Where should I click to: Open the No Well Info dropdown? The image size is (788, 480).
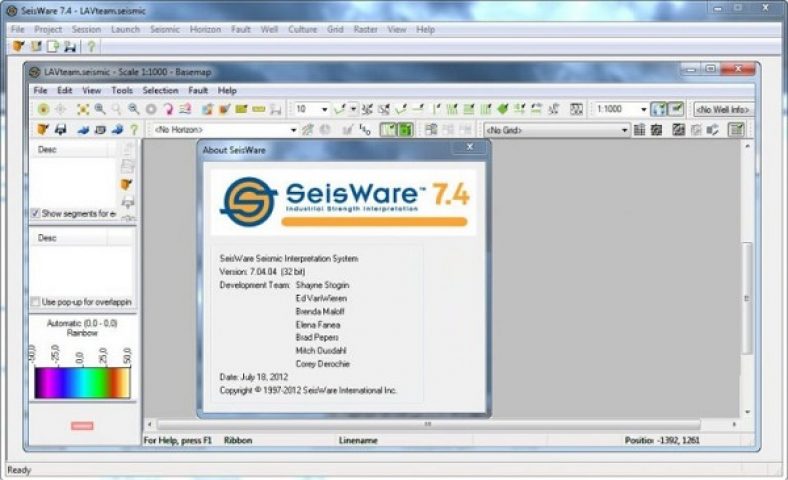point(723,109)
